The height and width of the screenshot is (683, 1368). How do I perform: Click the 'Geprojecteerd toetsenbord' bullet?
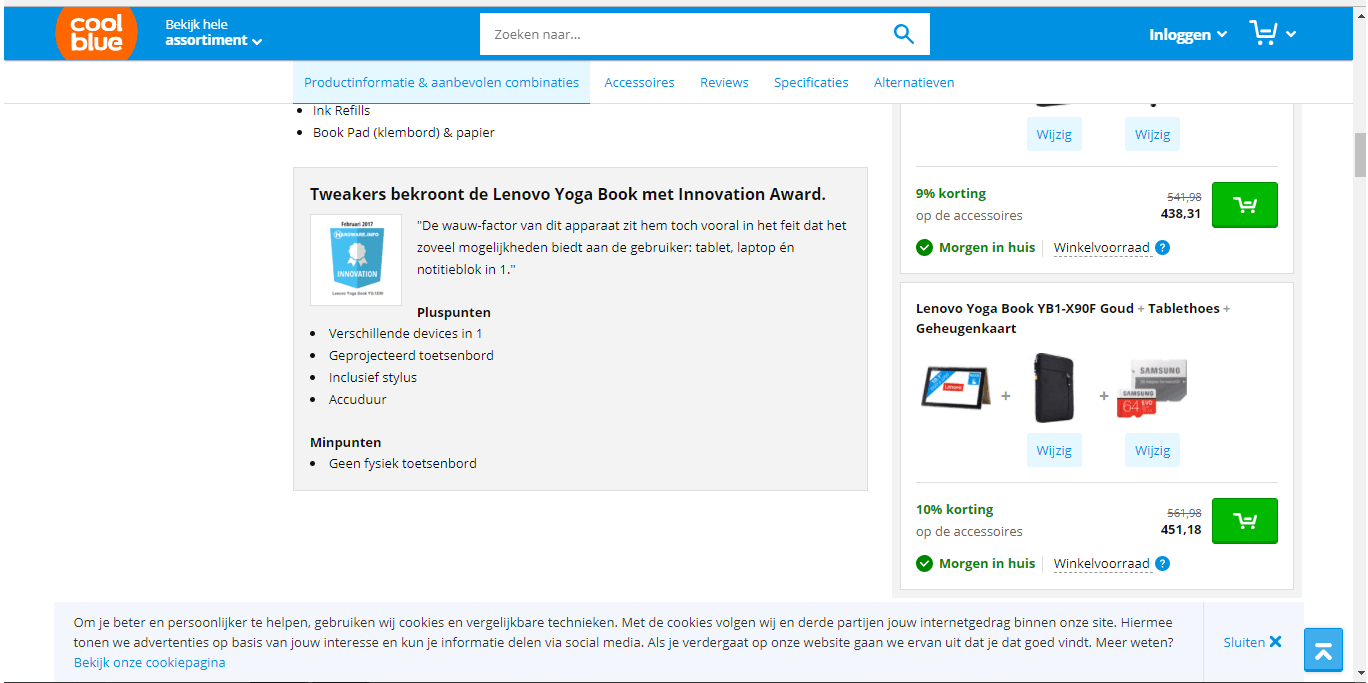pos(411,355)
